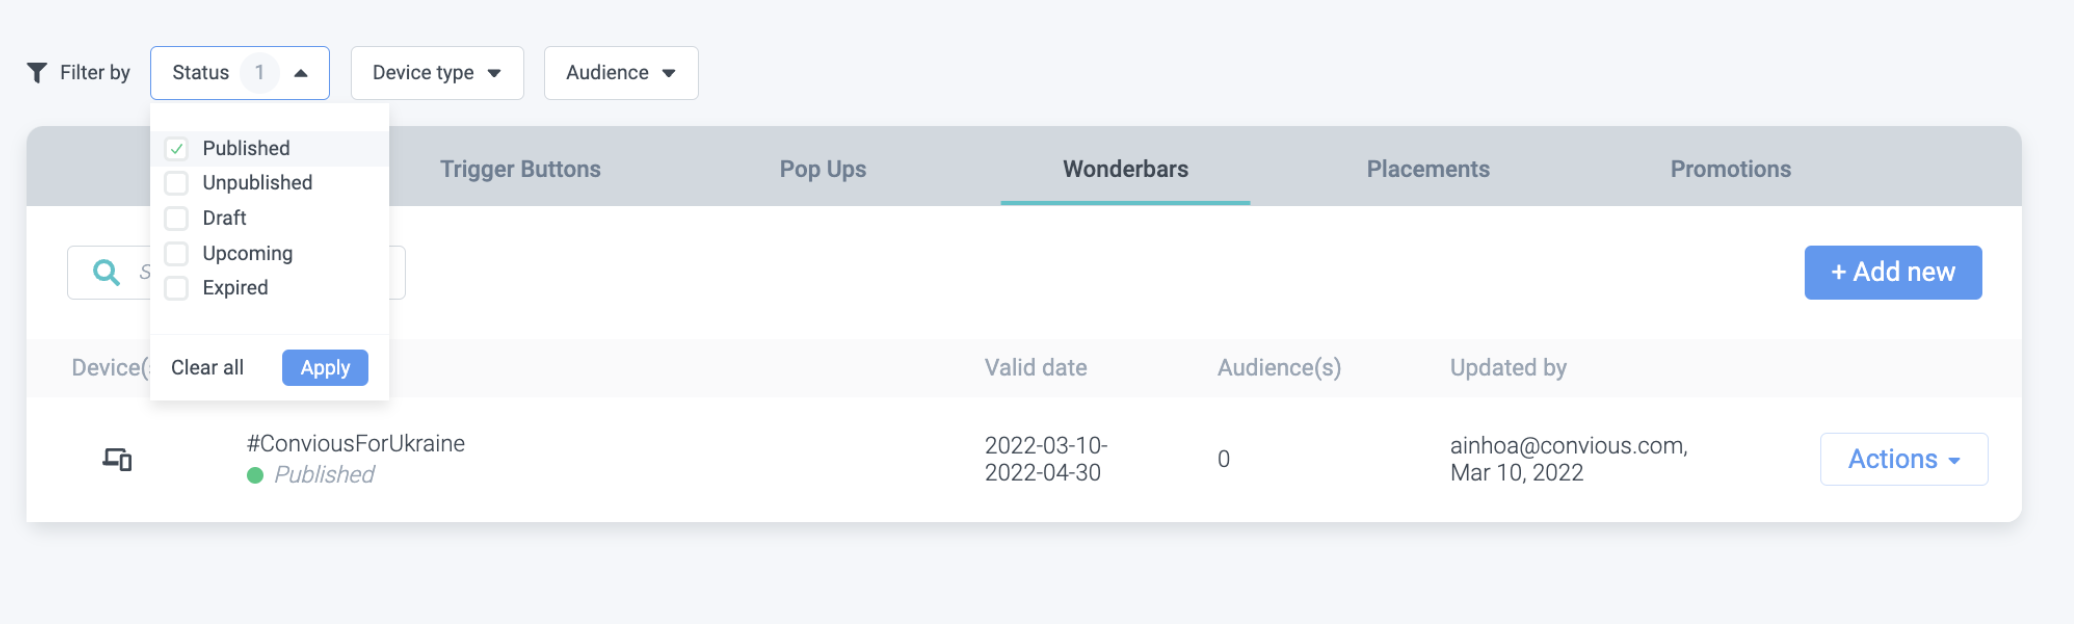Click the multi-device icon in the row
Viewport: 2074px width, 624px height.
(x=117, y=459)
